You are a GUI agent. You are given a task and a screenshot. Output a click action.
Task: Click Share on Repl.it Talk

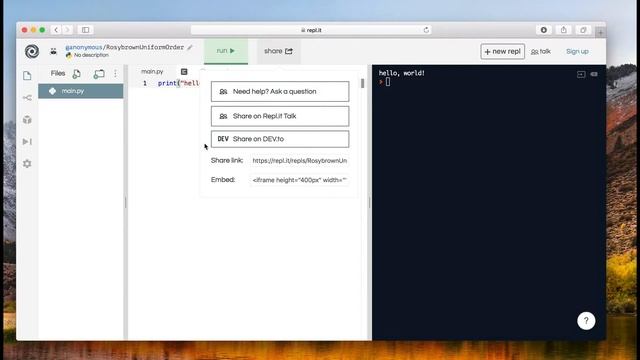280,116
